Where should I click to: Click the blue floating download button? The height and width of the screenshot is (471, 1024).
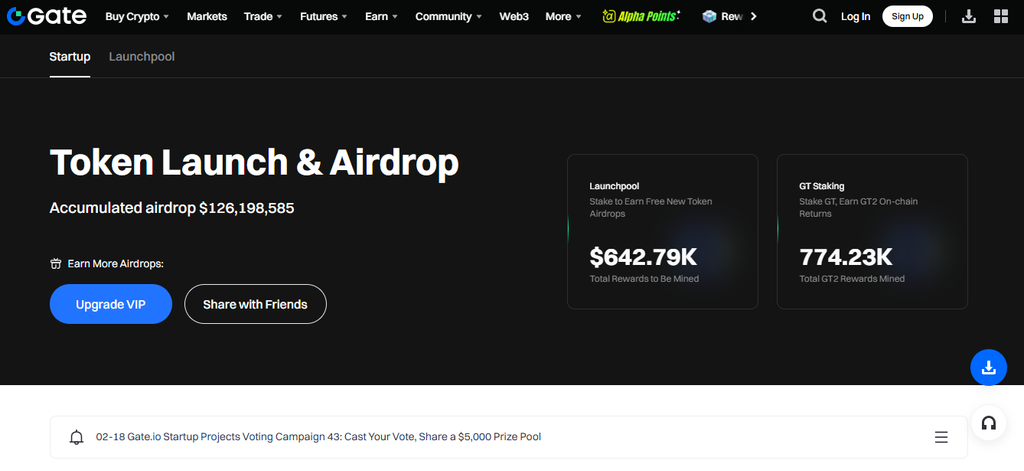989,367
